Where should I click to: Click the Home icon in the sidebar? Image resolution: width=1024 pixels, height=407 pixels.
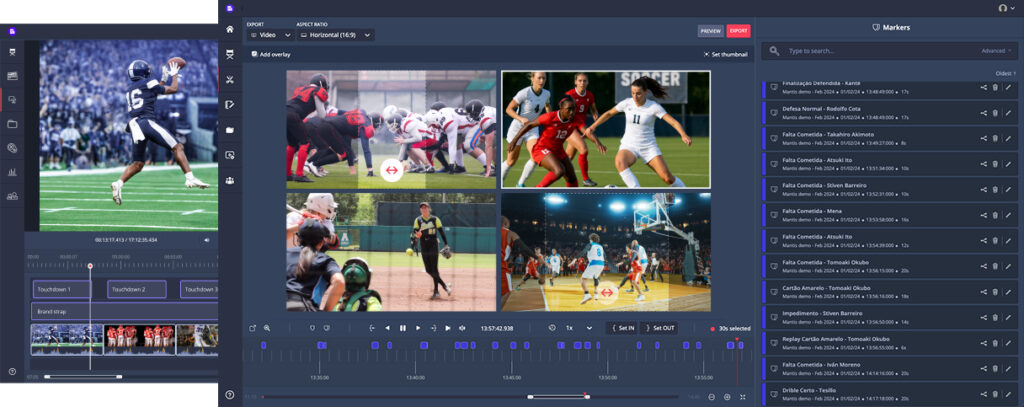[230, 29]
